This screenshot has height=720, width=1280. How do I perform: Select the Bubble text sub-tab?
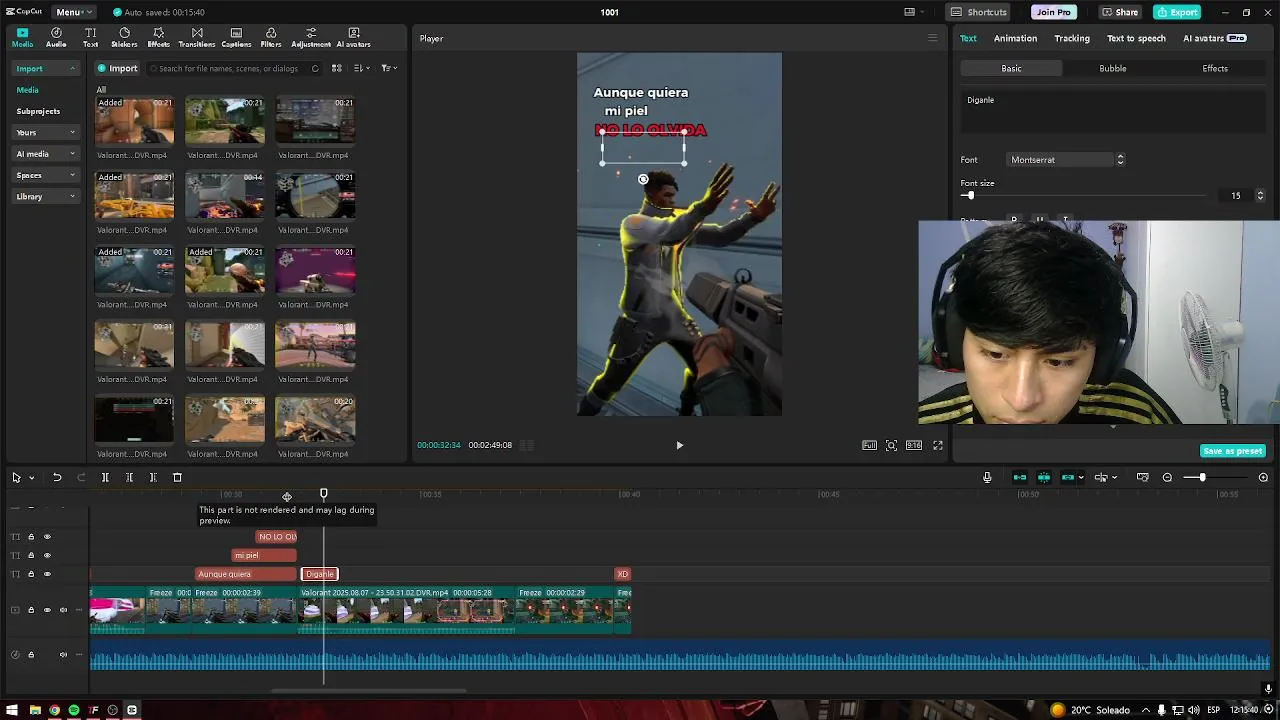[1113, 68]
